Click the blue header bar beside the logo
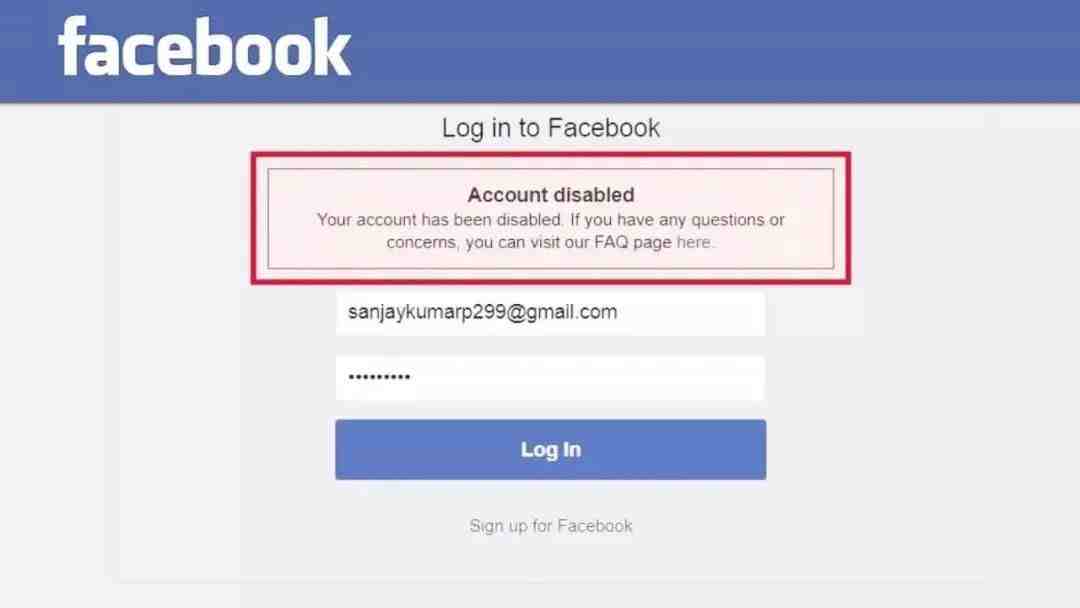 [716, 50]
